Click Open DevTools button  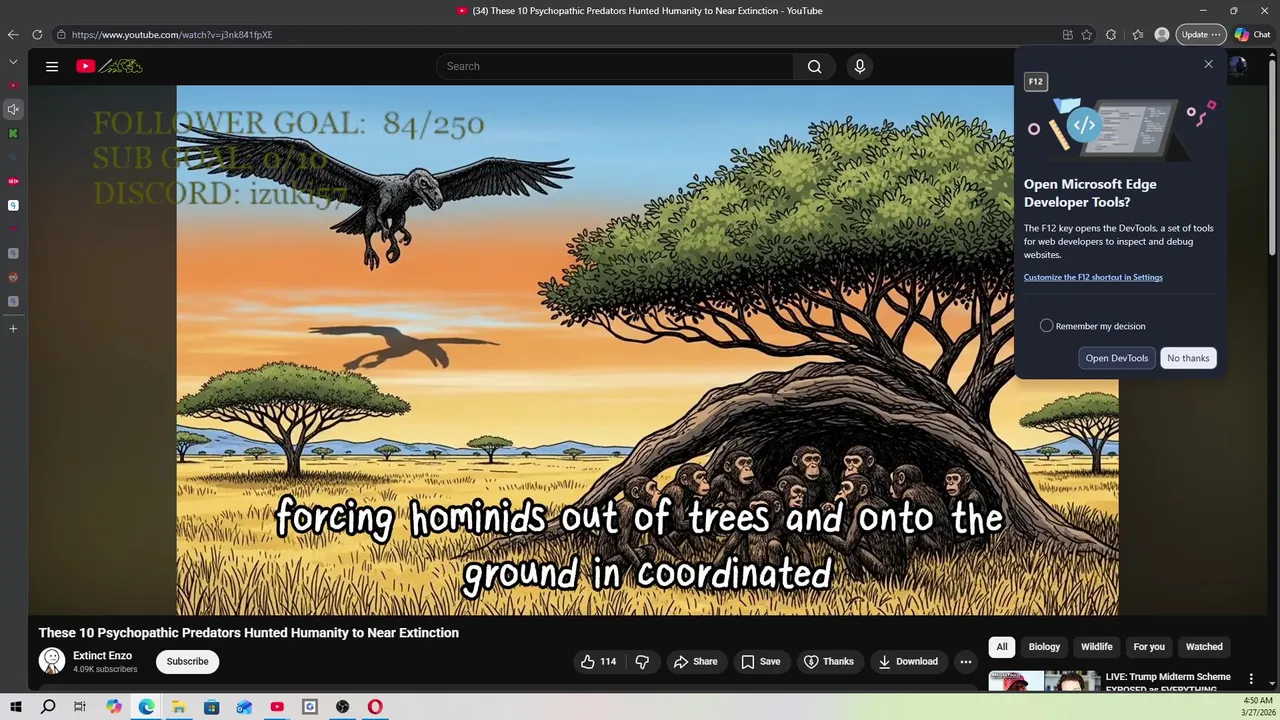1117,358
